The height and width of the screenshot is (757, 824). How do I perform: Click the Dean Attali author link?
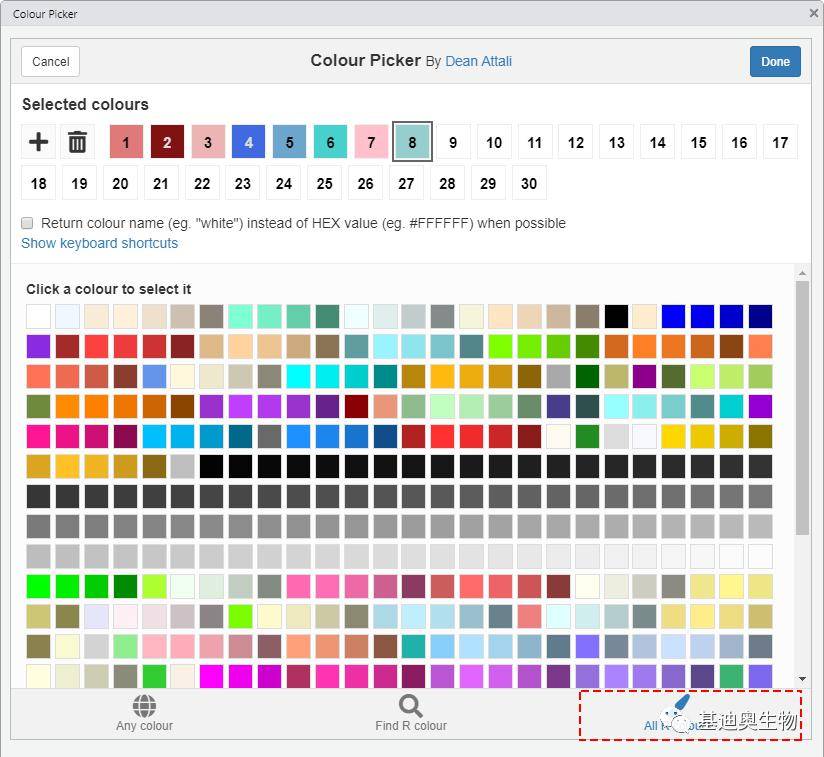point(478,61)
